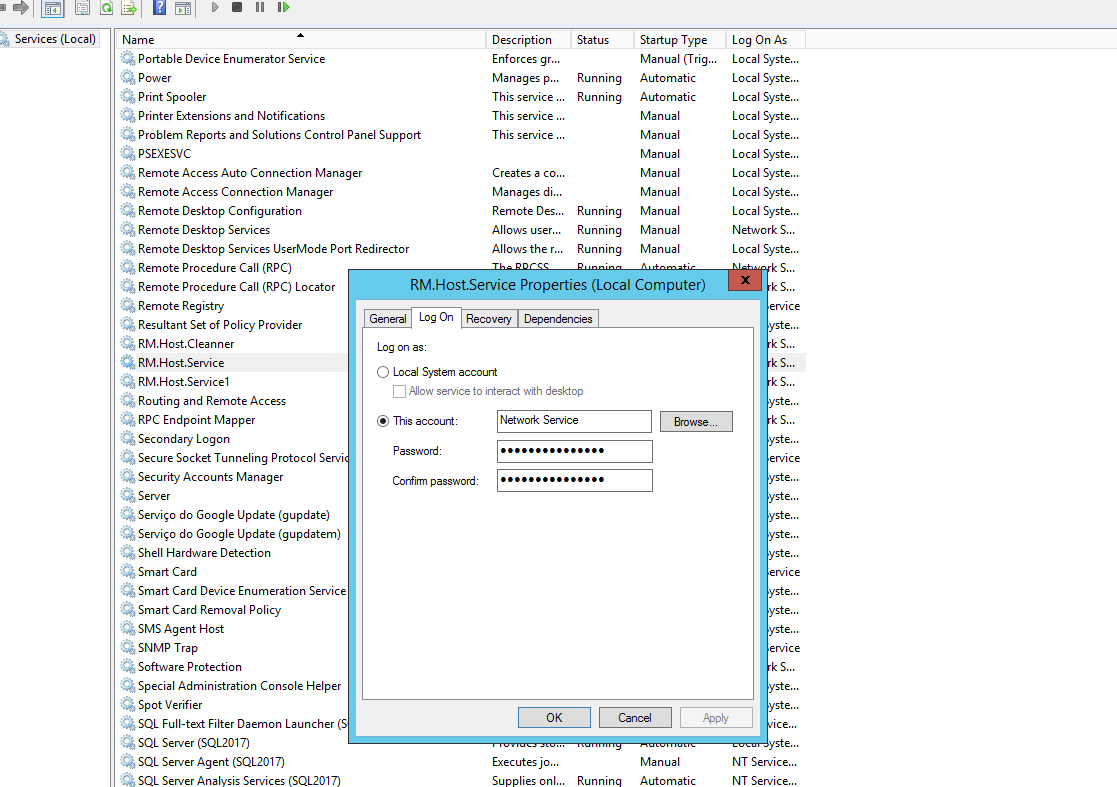
Task: Select the Printer Extensions and Notifications service
Action: coord(462,115)
